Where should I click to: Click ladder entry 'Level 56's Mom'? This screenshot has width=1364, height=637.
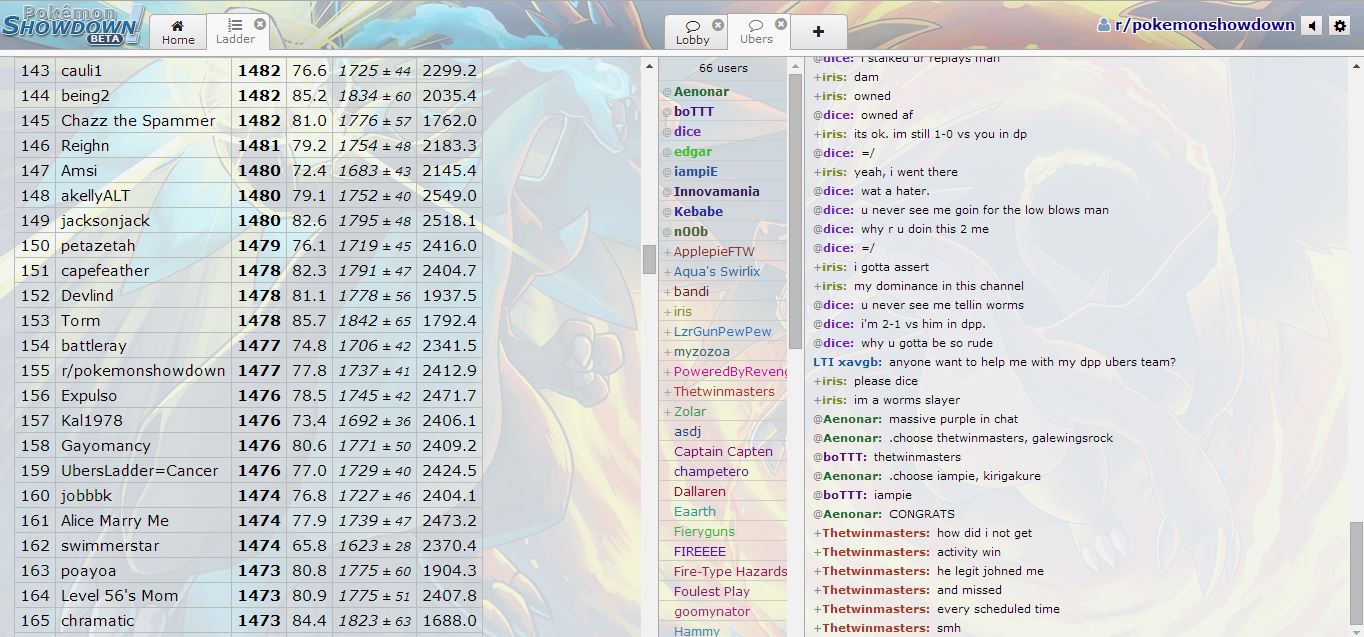(x=119, y=596)
